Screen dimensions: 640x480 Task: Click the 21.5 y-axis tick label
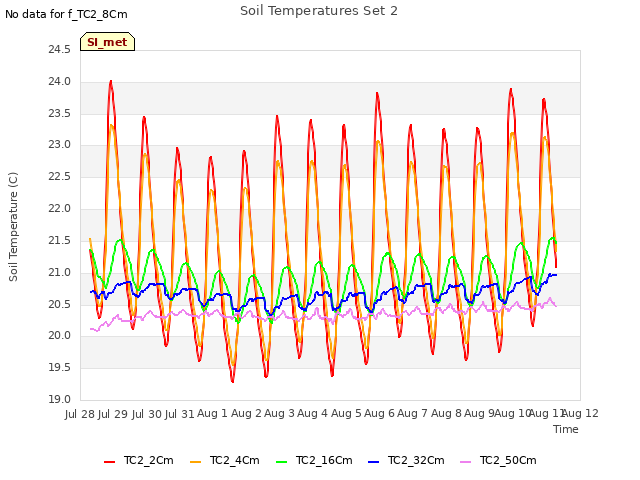click(60, 240)
